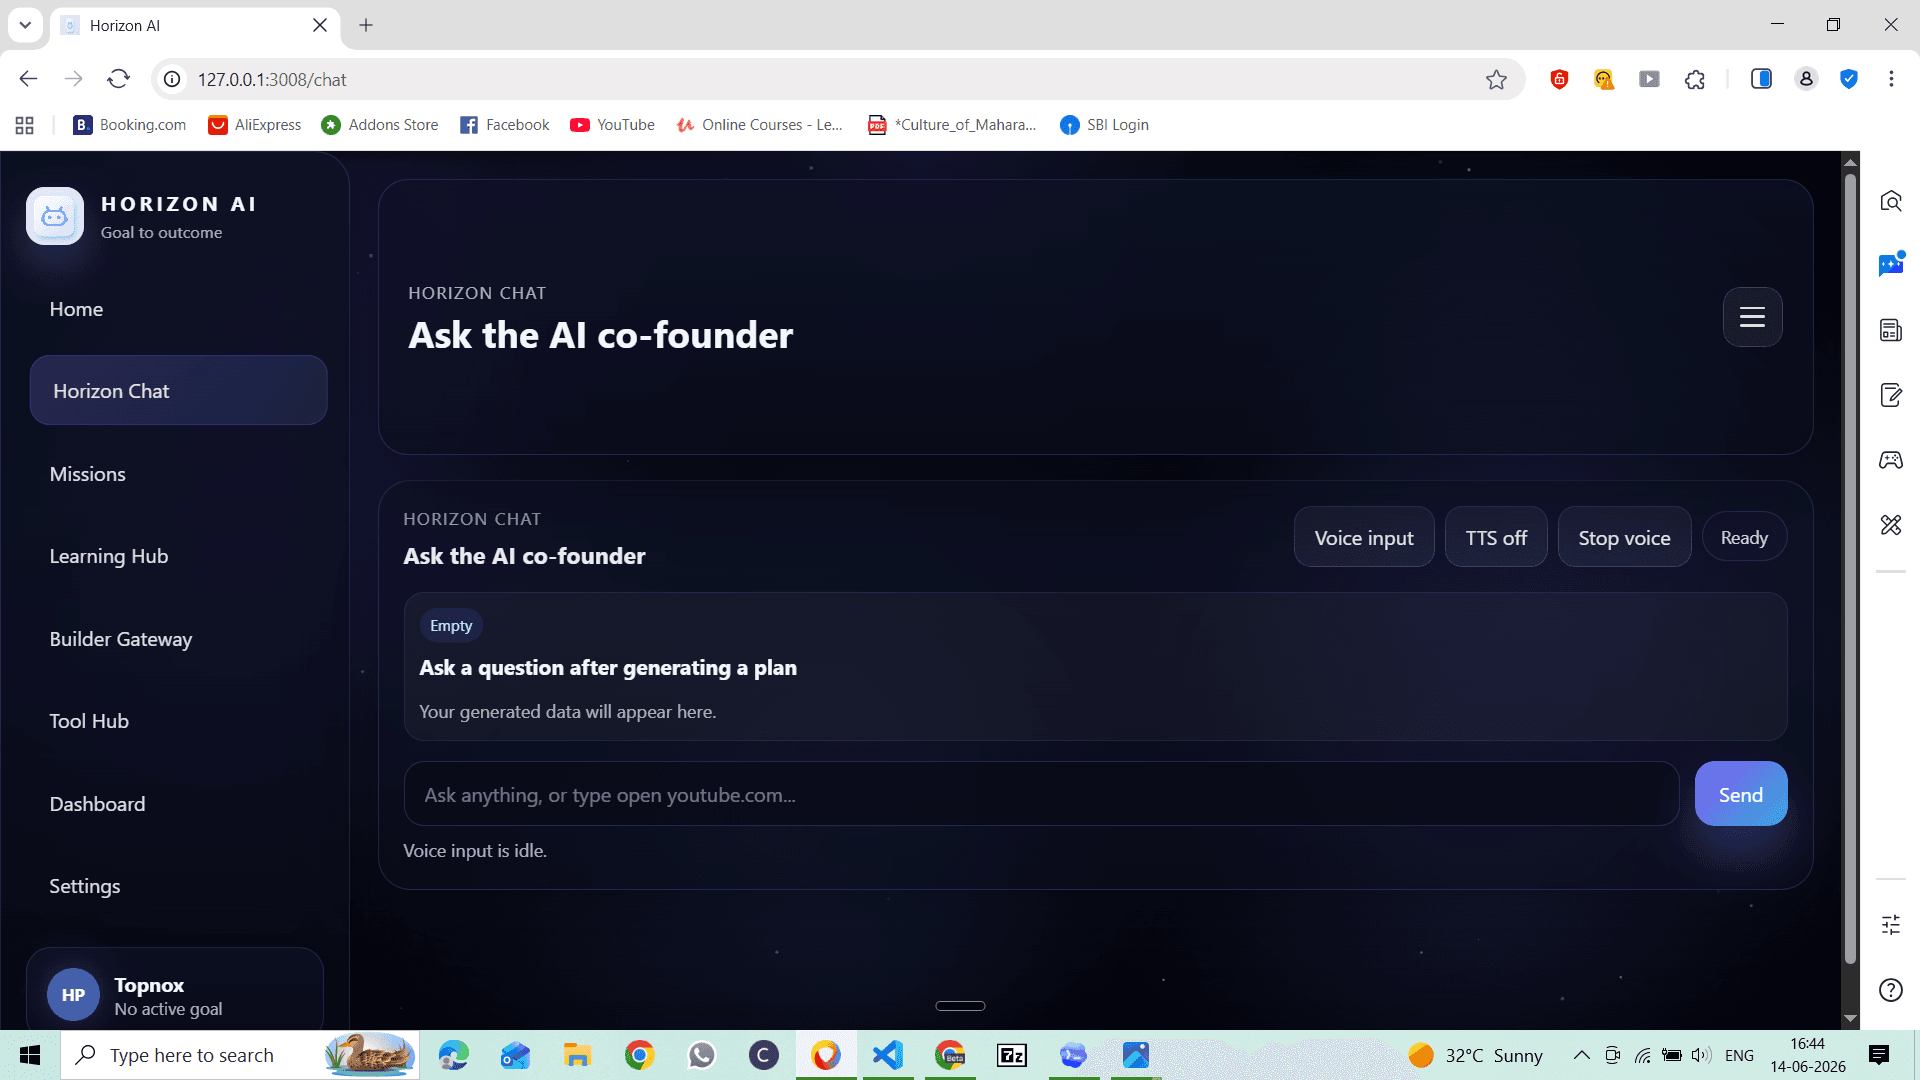The image size is (1920, 1080).
Task: Open the browser three-dot menu
Action: pos(1891,79)
